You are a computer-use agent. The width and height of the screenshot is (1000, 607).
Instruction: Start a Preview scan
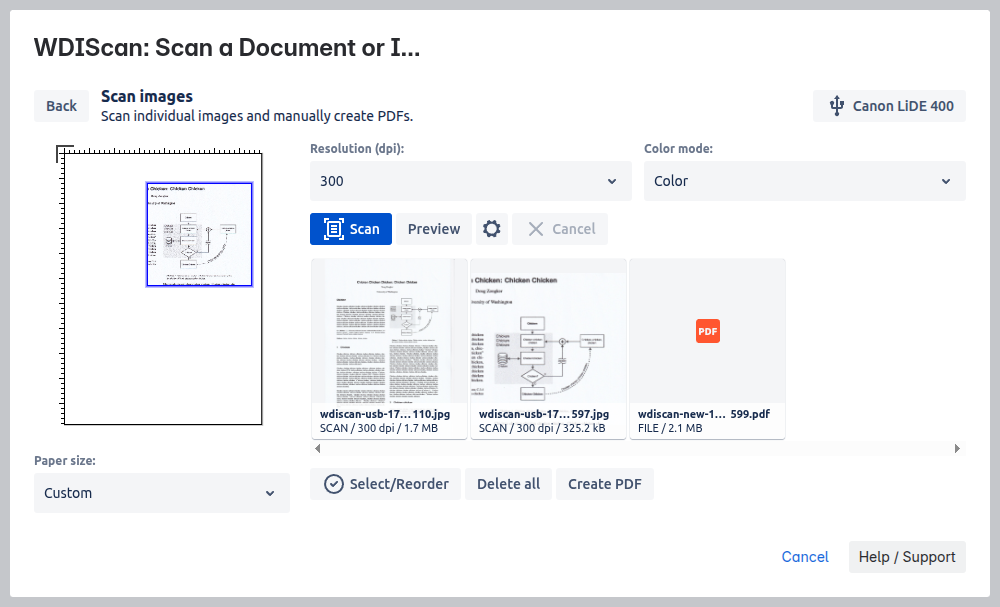pyautogui.click(x=434, y=229)
